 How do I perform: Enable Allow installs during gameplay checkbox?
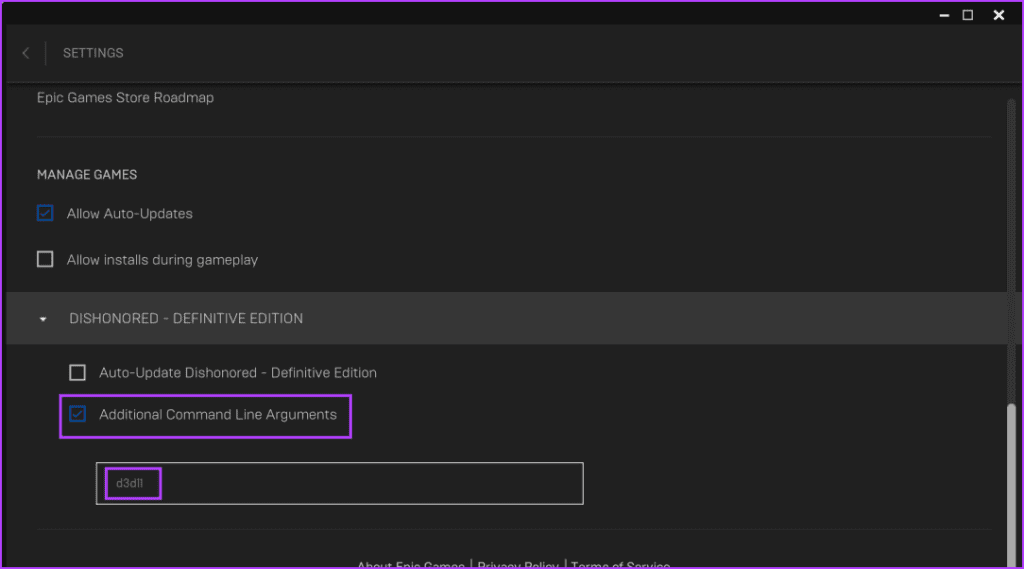[45, 259]
